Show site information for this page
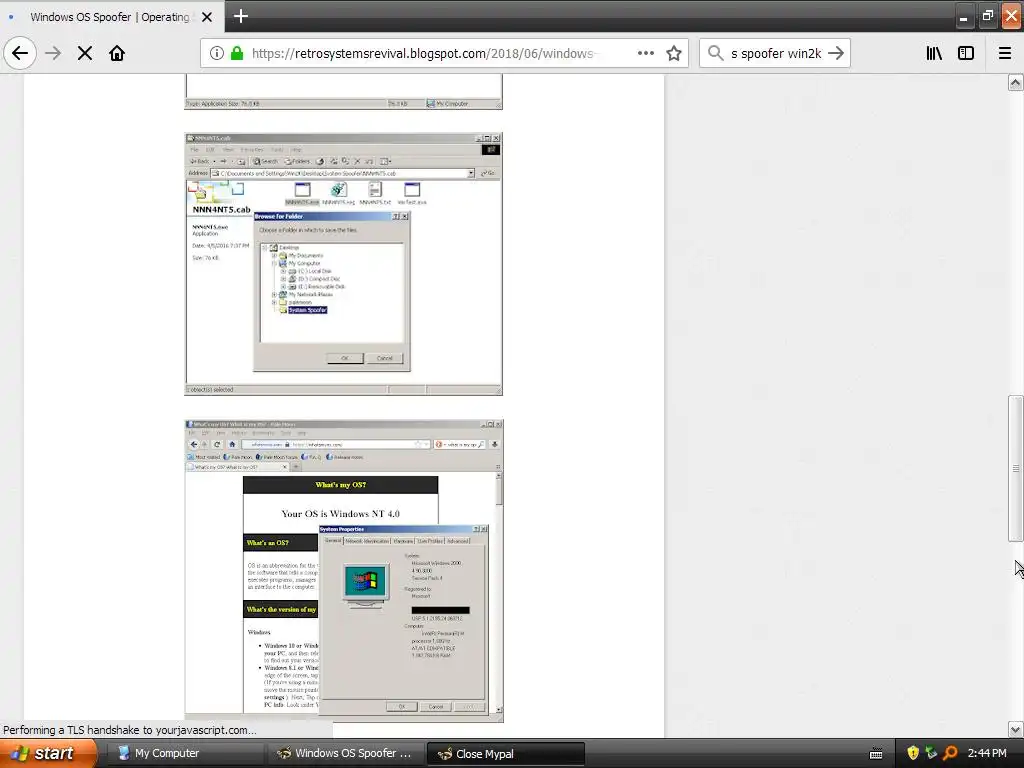Viewport: 1024px width, 768px height. click(216, 53)
